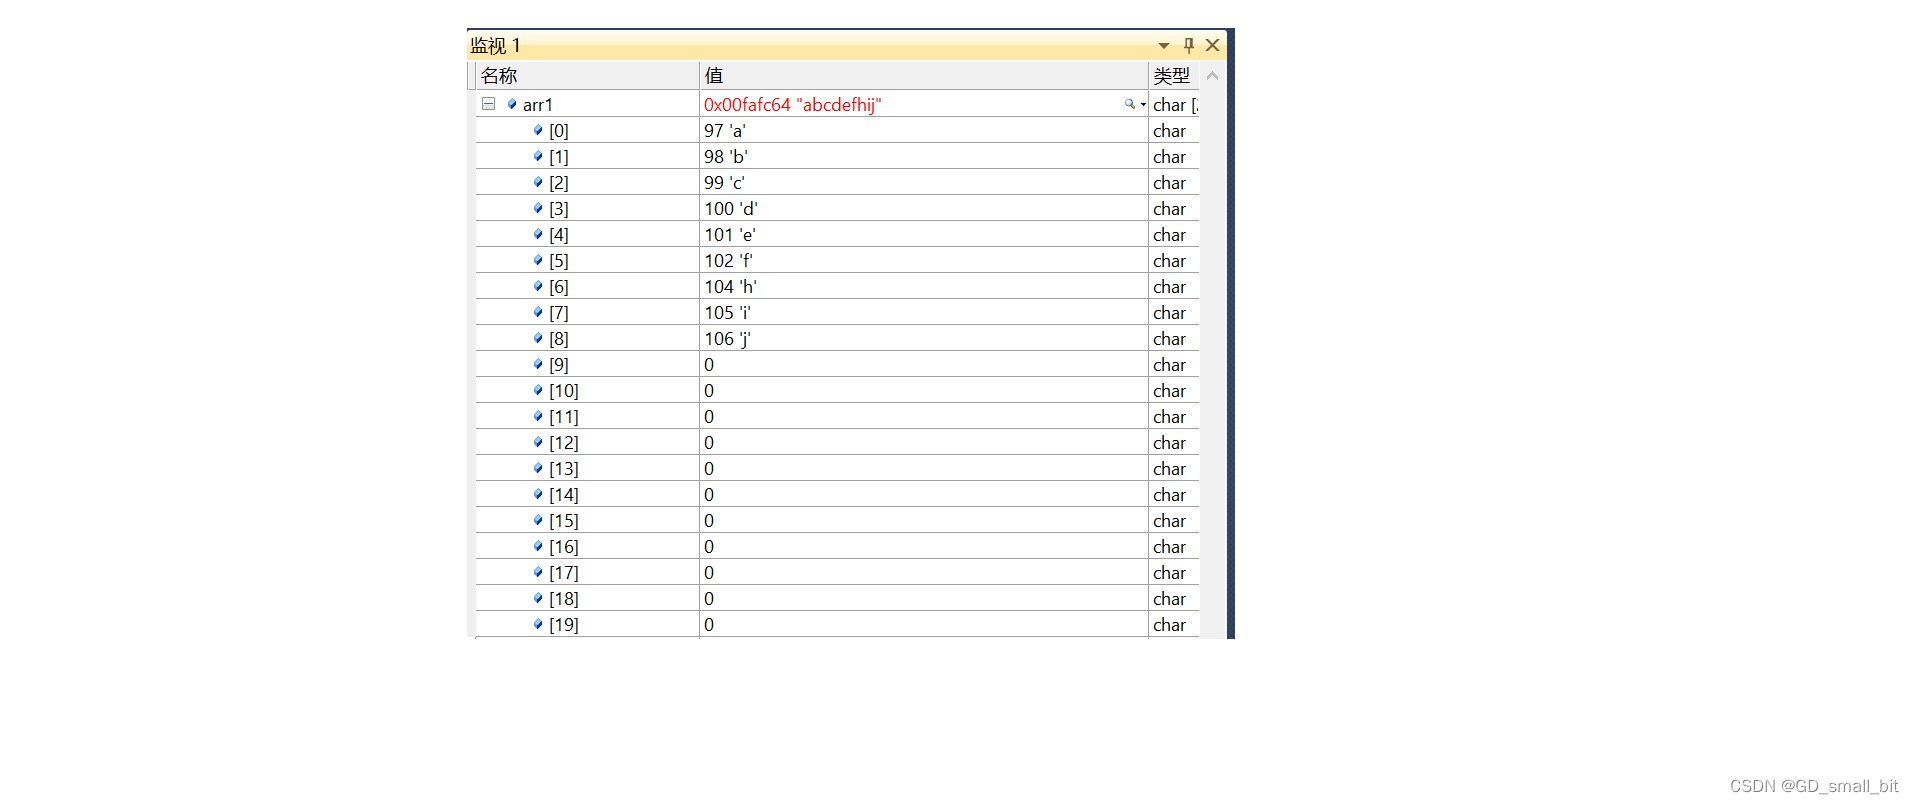This screenshot has height=804, width=1914.
Task: Click the icon beside element [8]
Action: point(538,338)
